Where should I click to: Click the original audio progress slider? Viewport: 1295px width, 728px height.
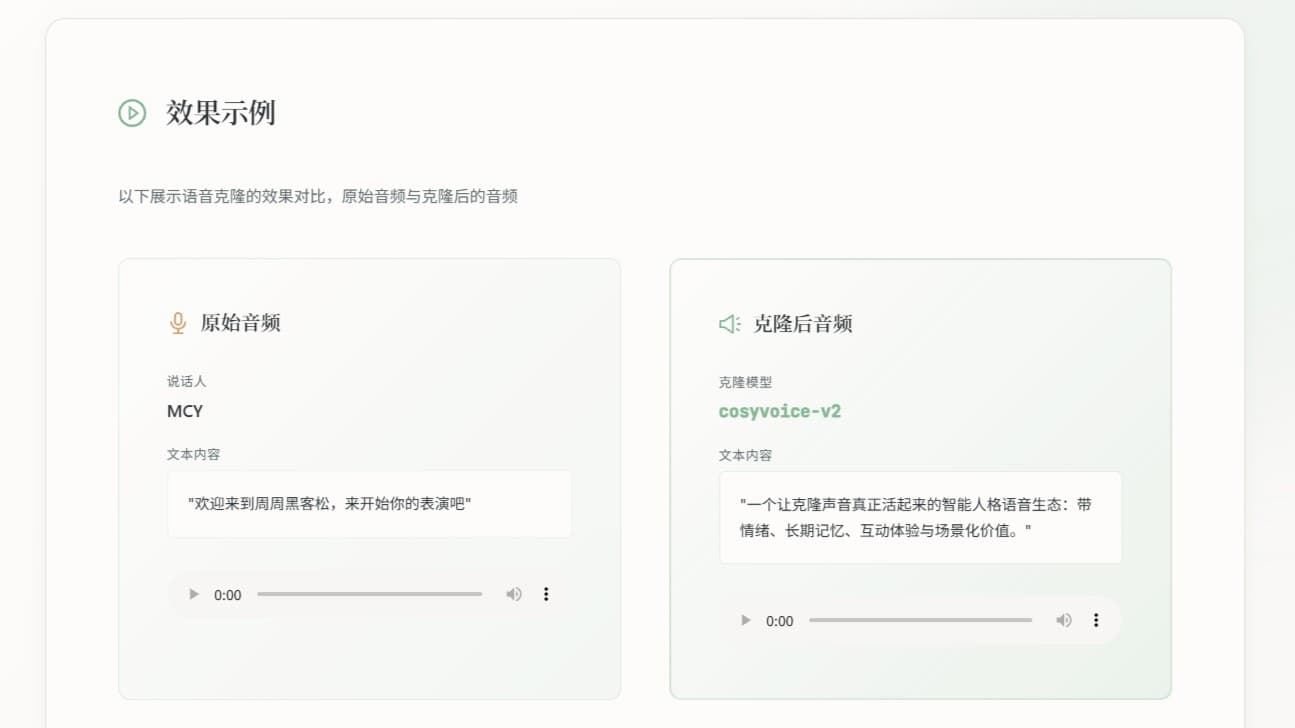(x=370, y=594)
